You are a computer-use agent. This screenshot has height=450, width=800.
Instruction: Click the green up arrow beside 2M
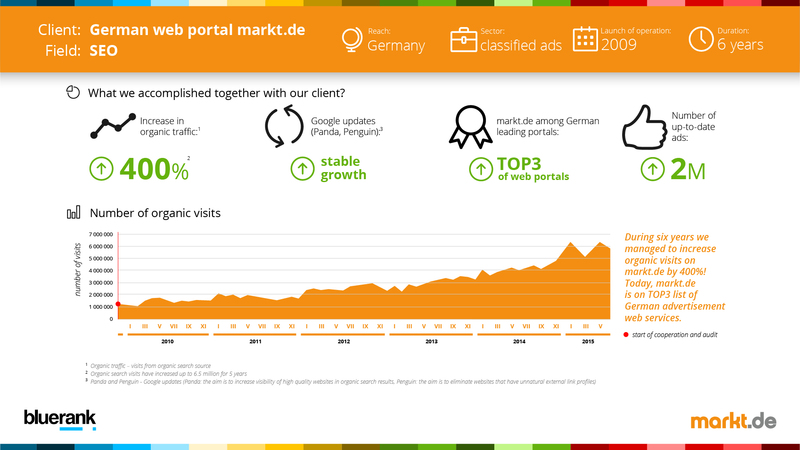653,169
